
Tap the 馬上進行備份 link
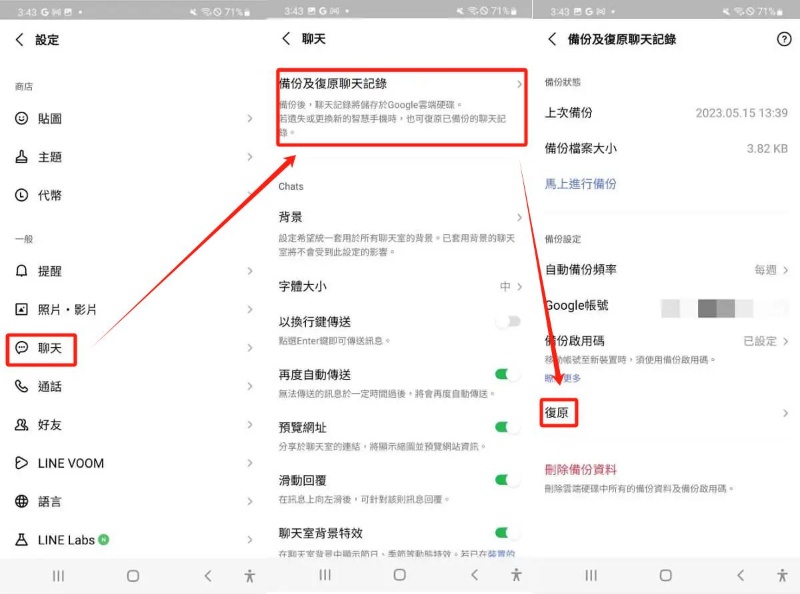(x=580, y=184)
